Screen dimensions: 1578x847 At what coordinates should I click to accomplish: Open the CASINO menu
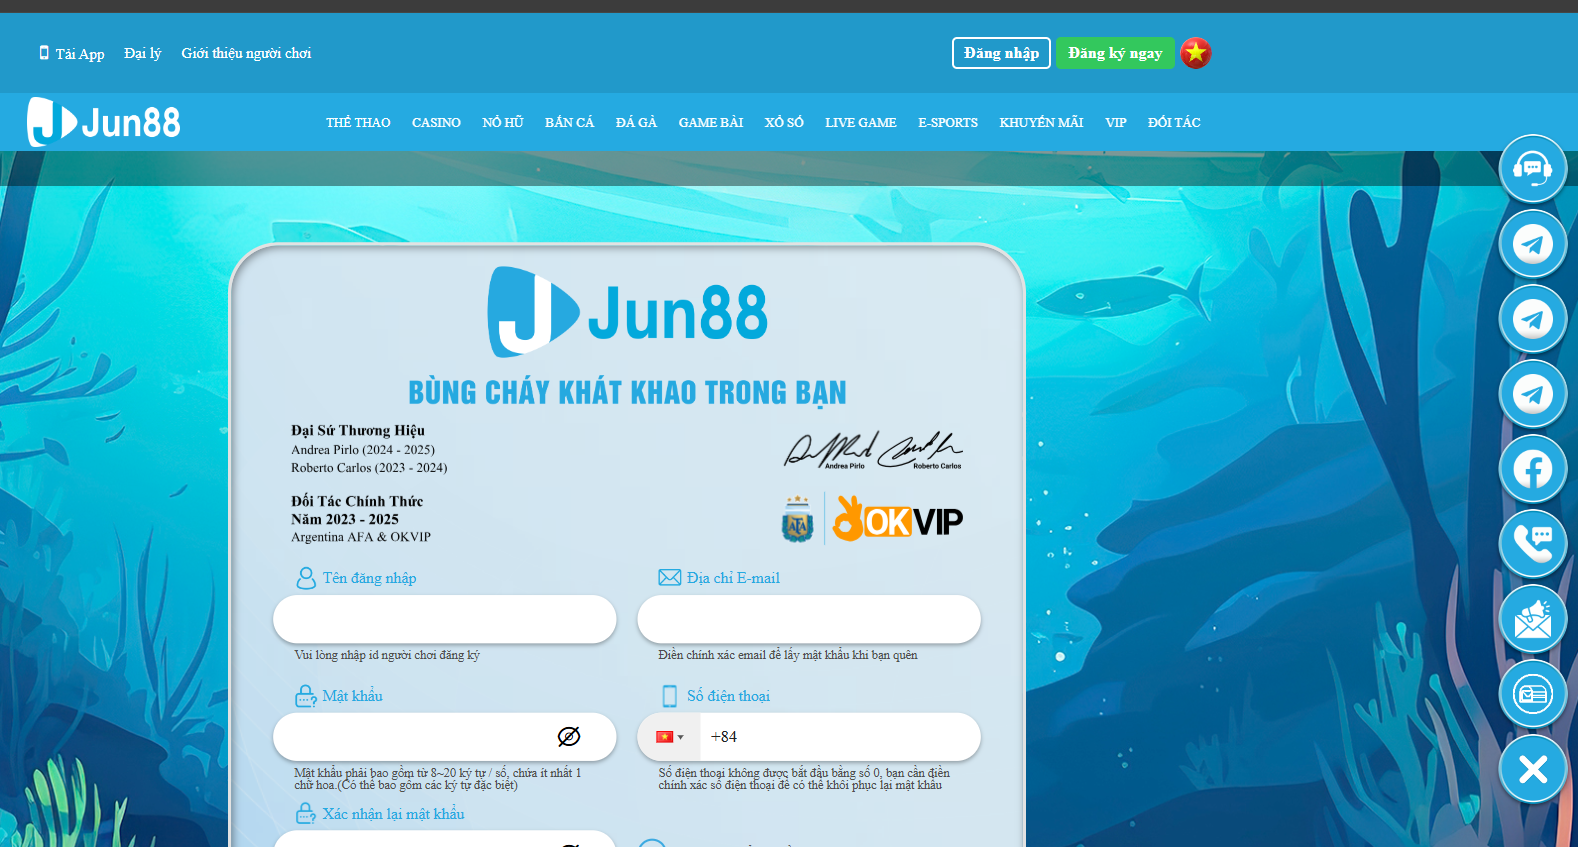tap(436, 122)
